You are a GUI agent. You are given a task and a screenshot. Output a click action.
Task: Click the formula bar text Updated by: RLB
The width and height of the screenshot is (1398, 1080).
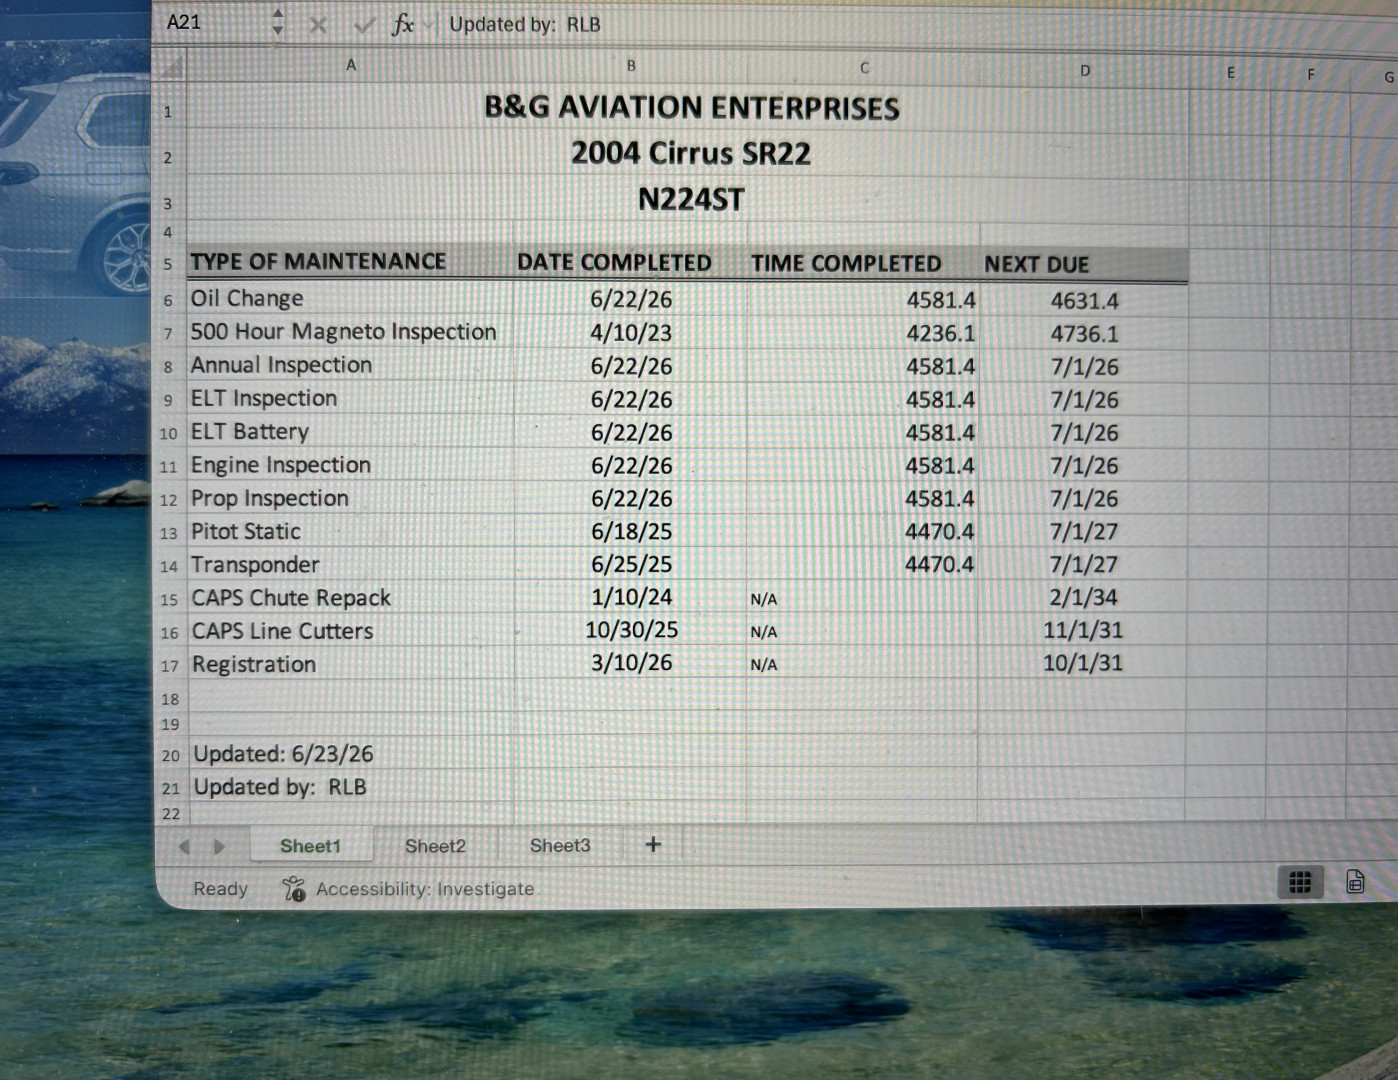525,24
